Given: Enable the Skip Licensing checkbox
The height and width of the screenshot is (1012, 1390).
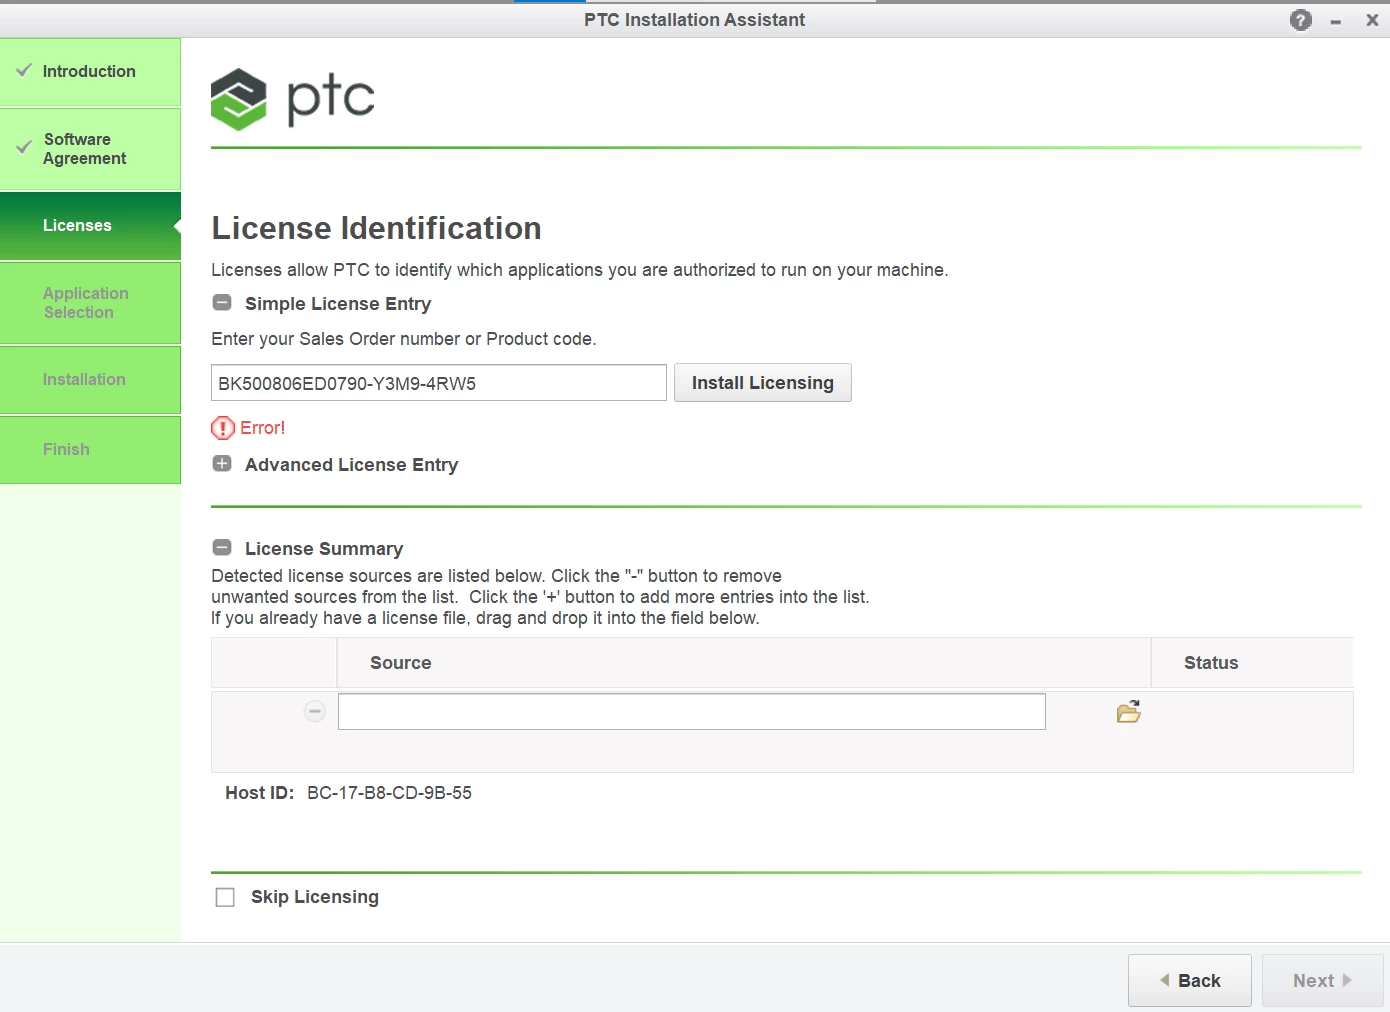Looking at the screenshot, I should pyautogui.click(x=225, y=897).
